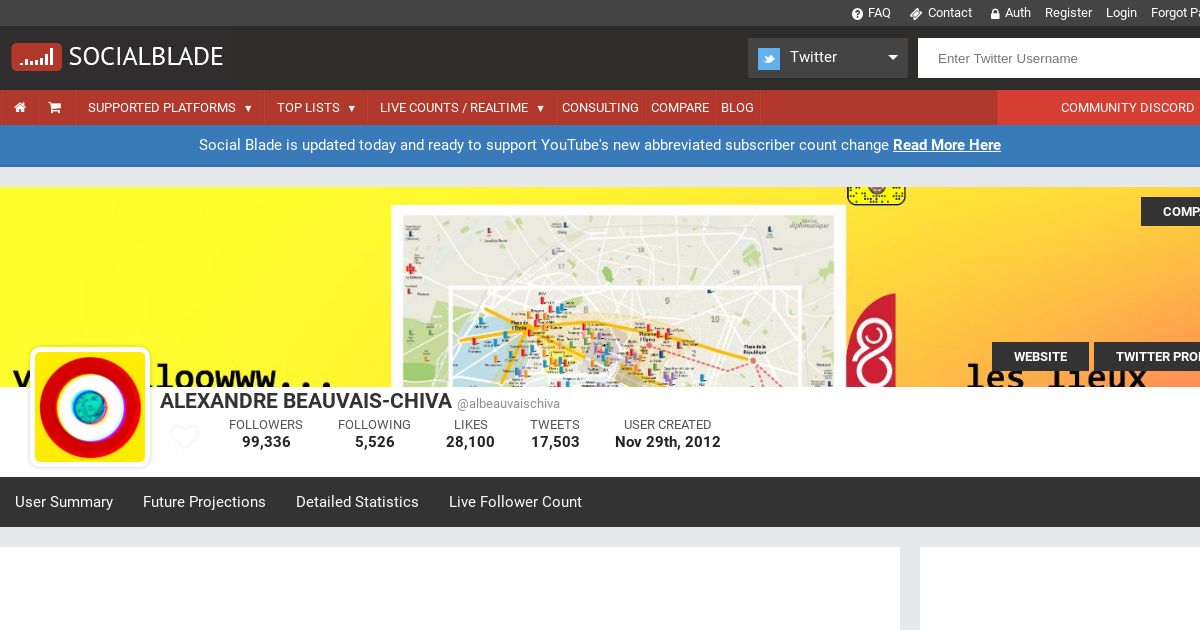This screenshot has height=630, width=1200.
Task: Click the Twitter bird icon in platform selector
Action: 769,58
